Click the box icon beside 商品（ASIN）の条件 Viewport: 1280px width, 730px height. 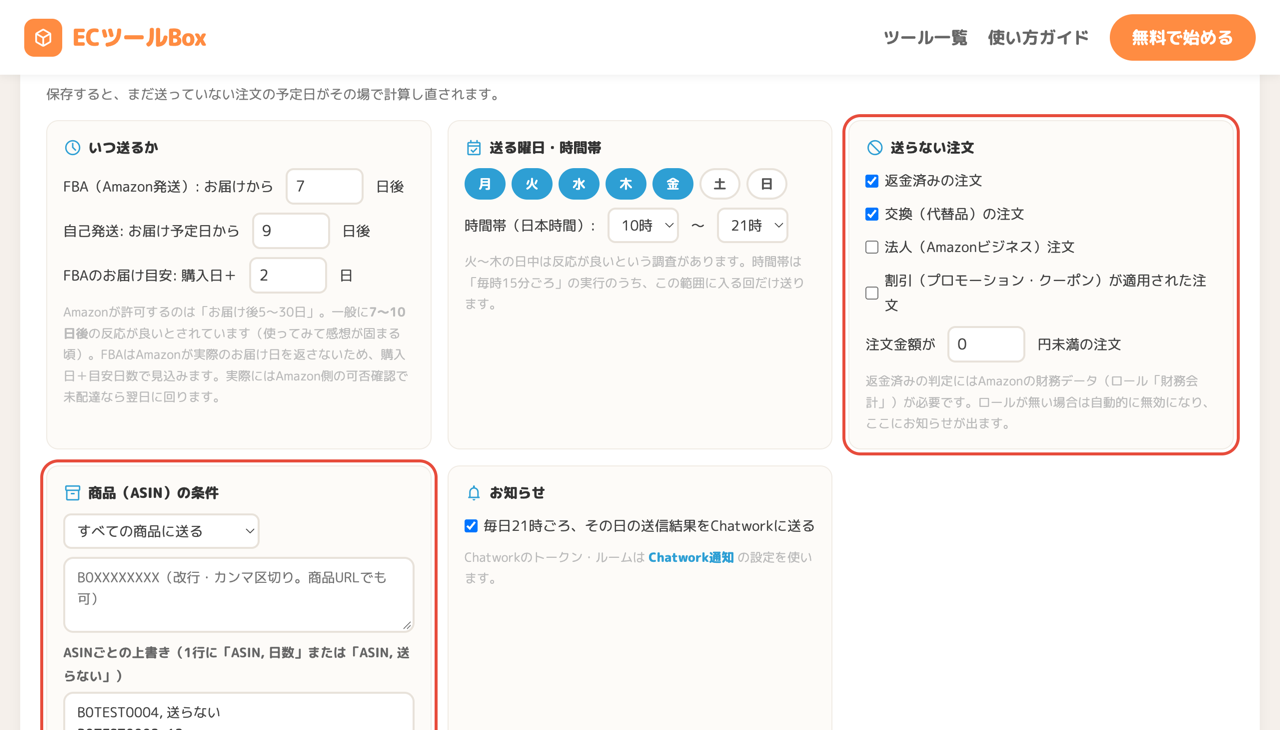point(72,493)
